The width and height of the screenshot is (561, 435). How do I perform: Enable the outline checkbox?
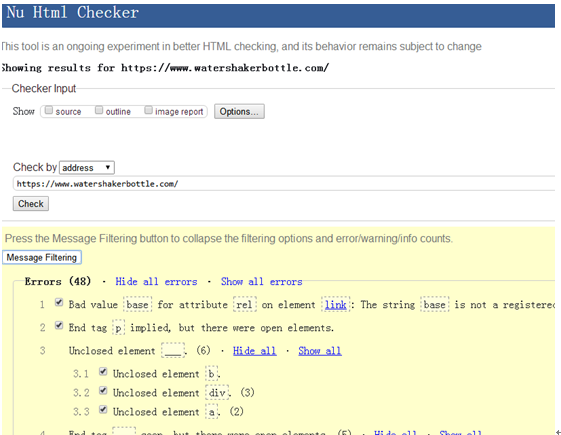coord(99,110)
